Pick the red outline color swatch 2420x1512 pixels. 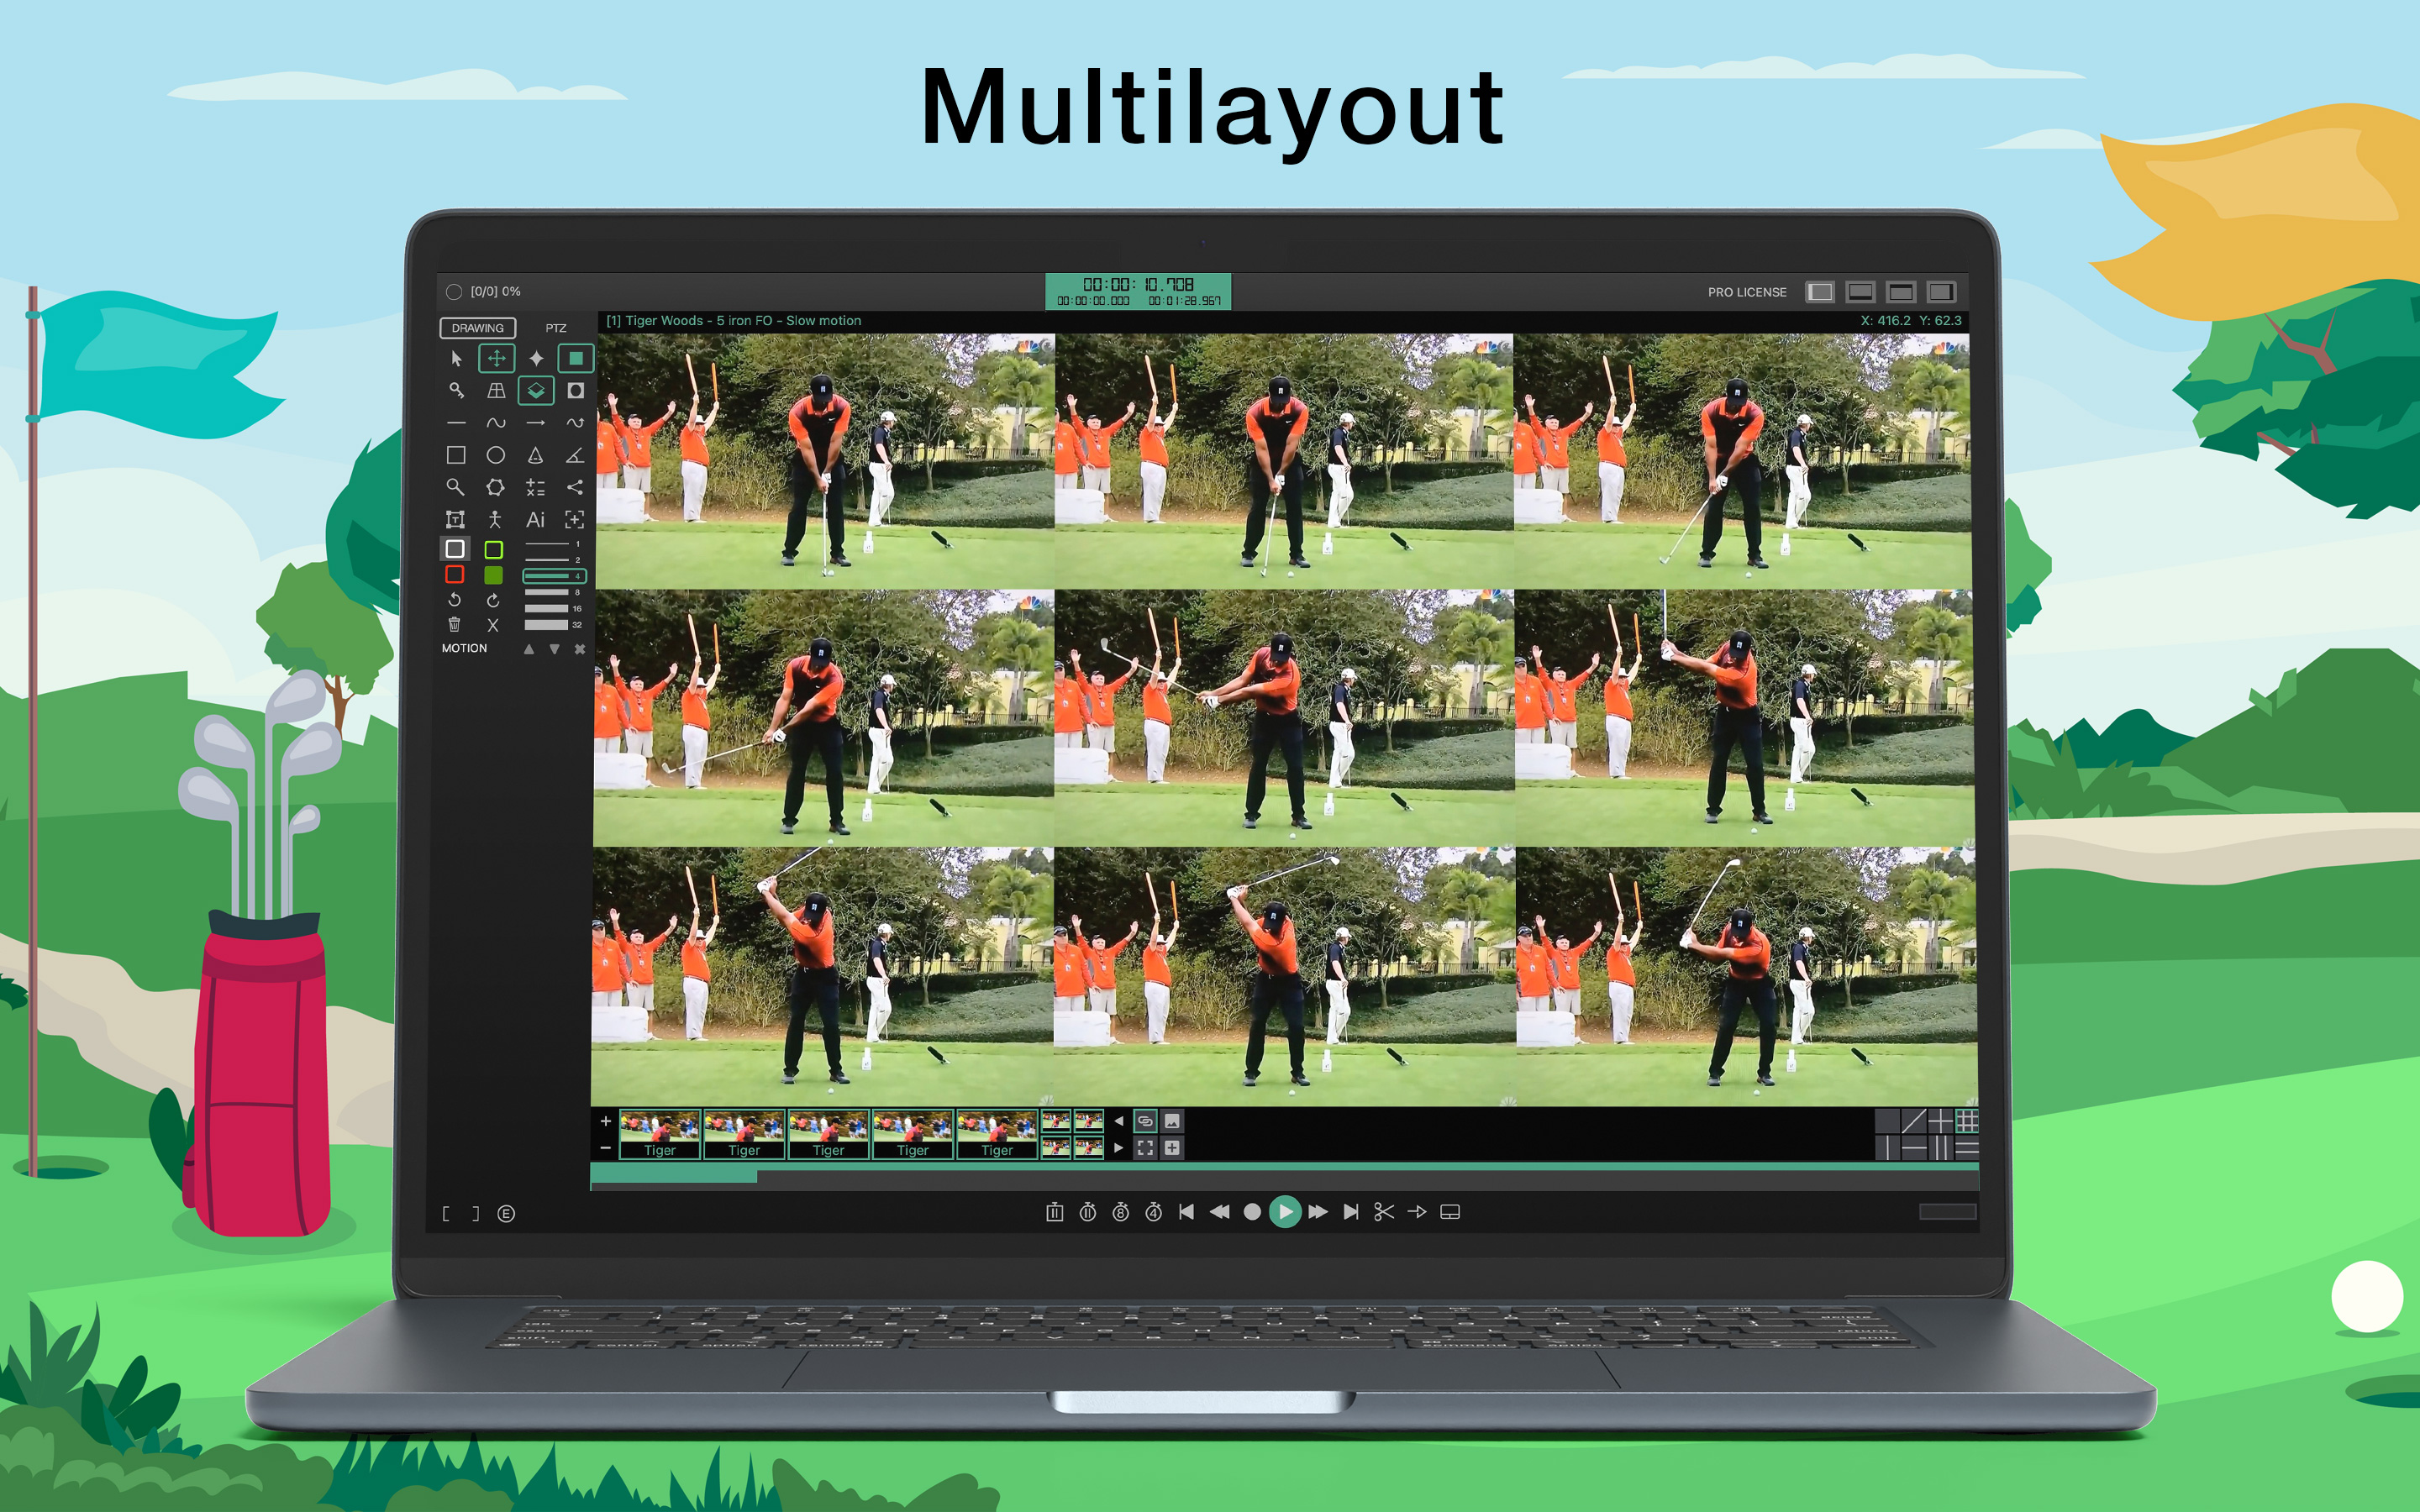pos(455,575)
